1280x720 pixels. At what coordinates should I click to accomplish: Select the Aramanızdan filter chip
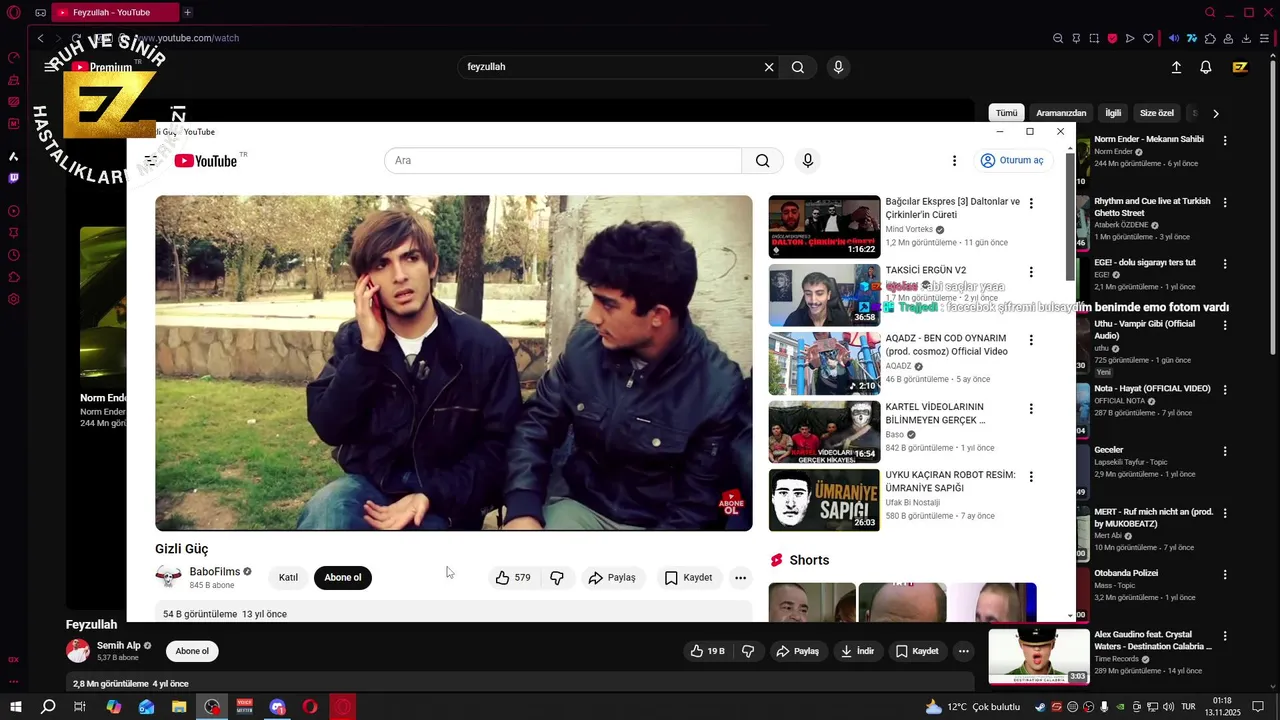point(1061,113)
